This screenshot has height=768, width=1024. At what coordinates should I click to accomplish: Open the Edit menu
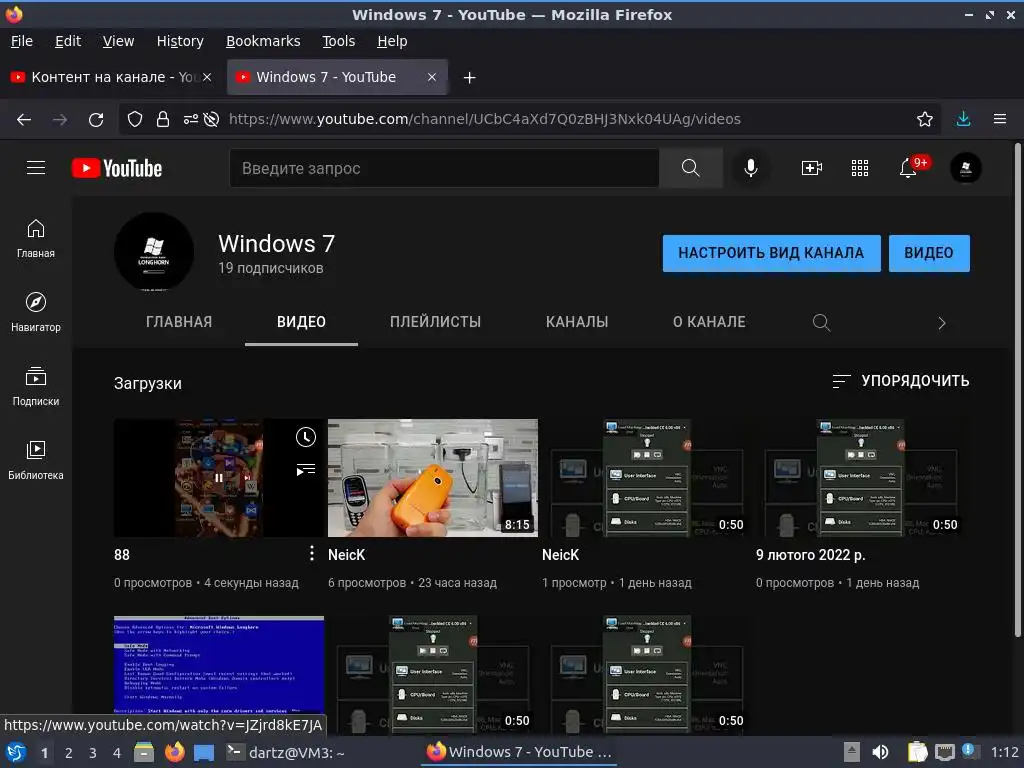click(68, 41)
